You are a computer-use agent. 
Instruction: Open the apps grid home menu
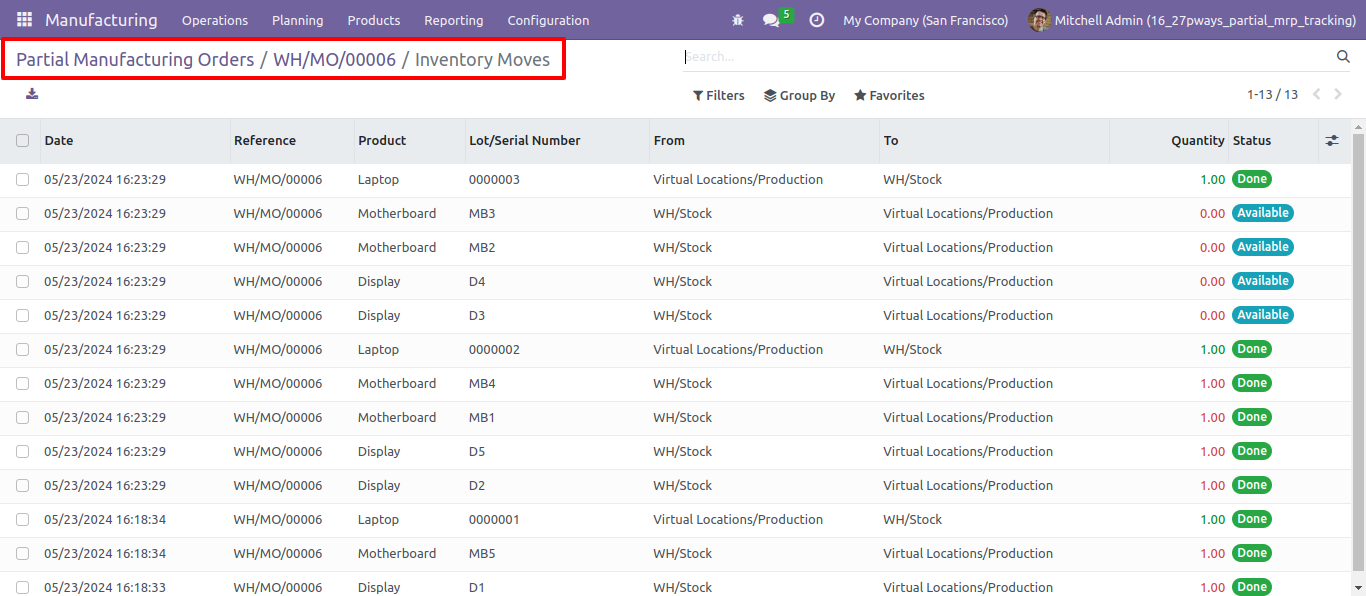[24, 20]
